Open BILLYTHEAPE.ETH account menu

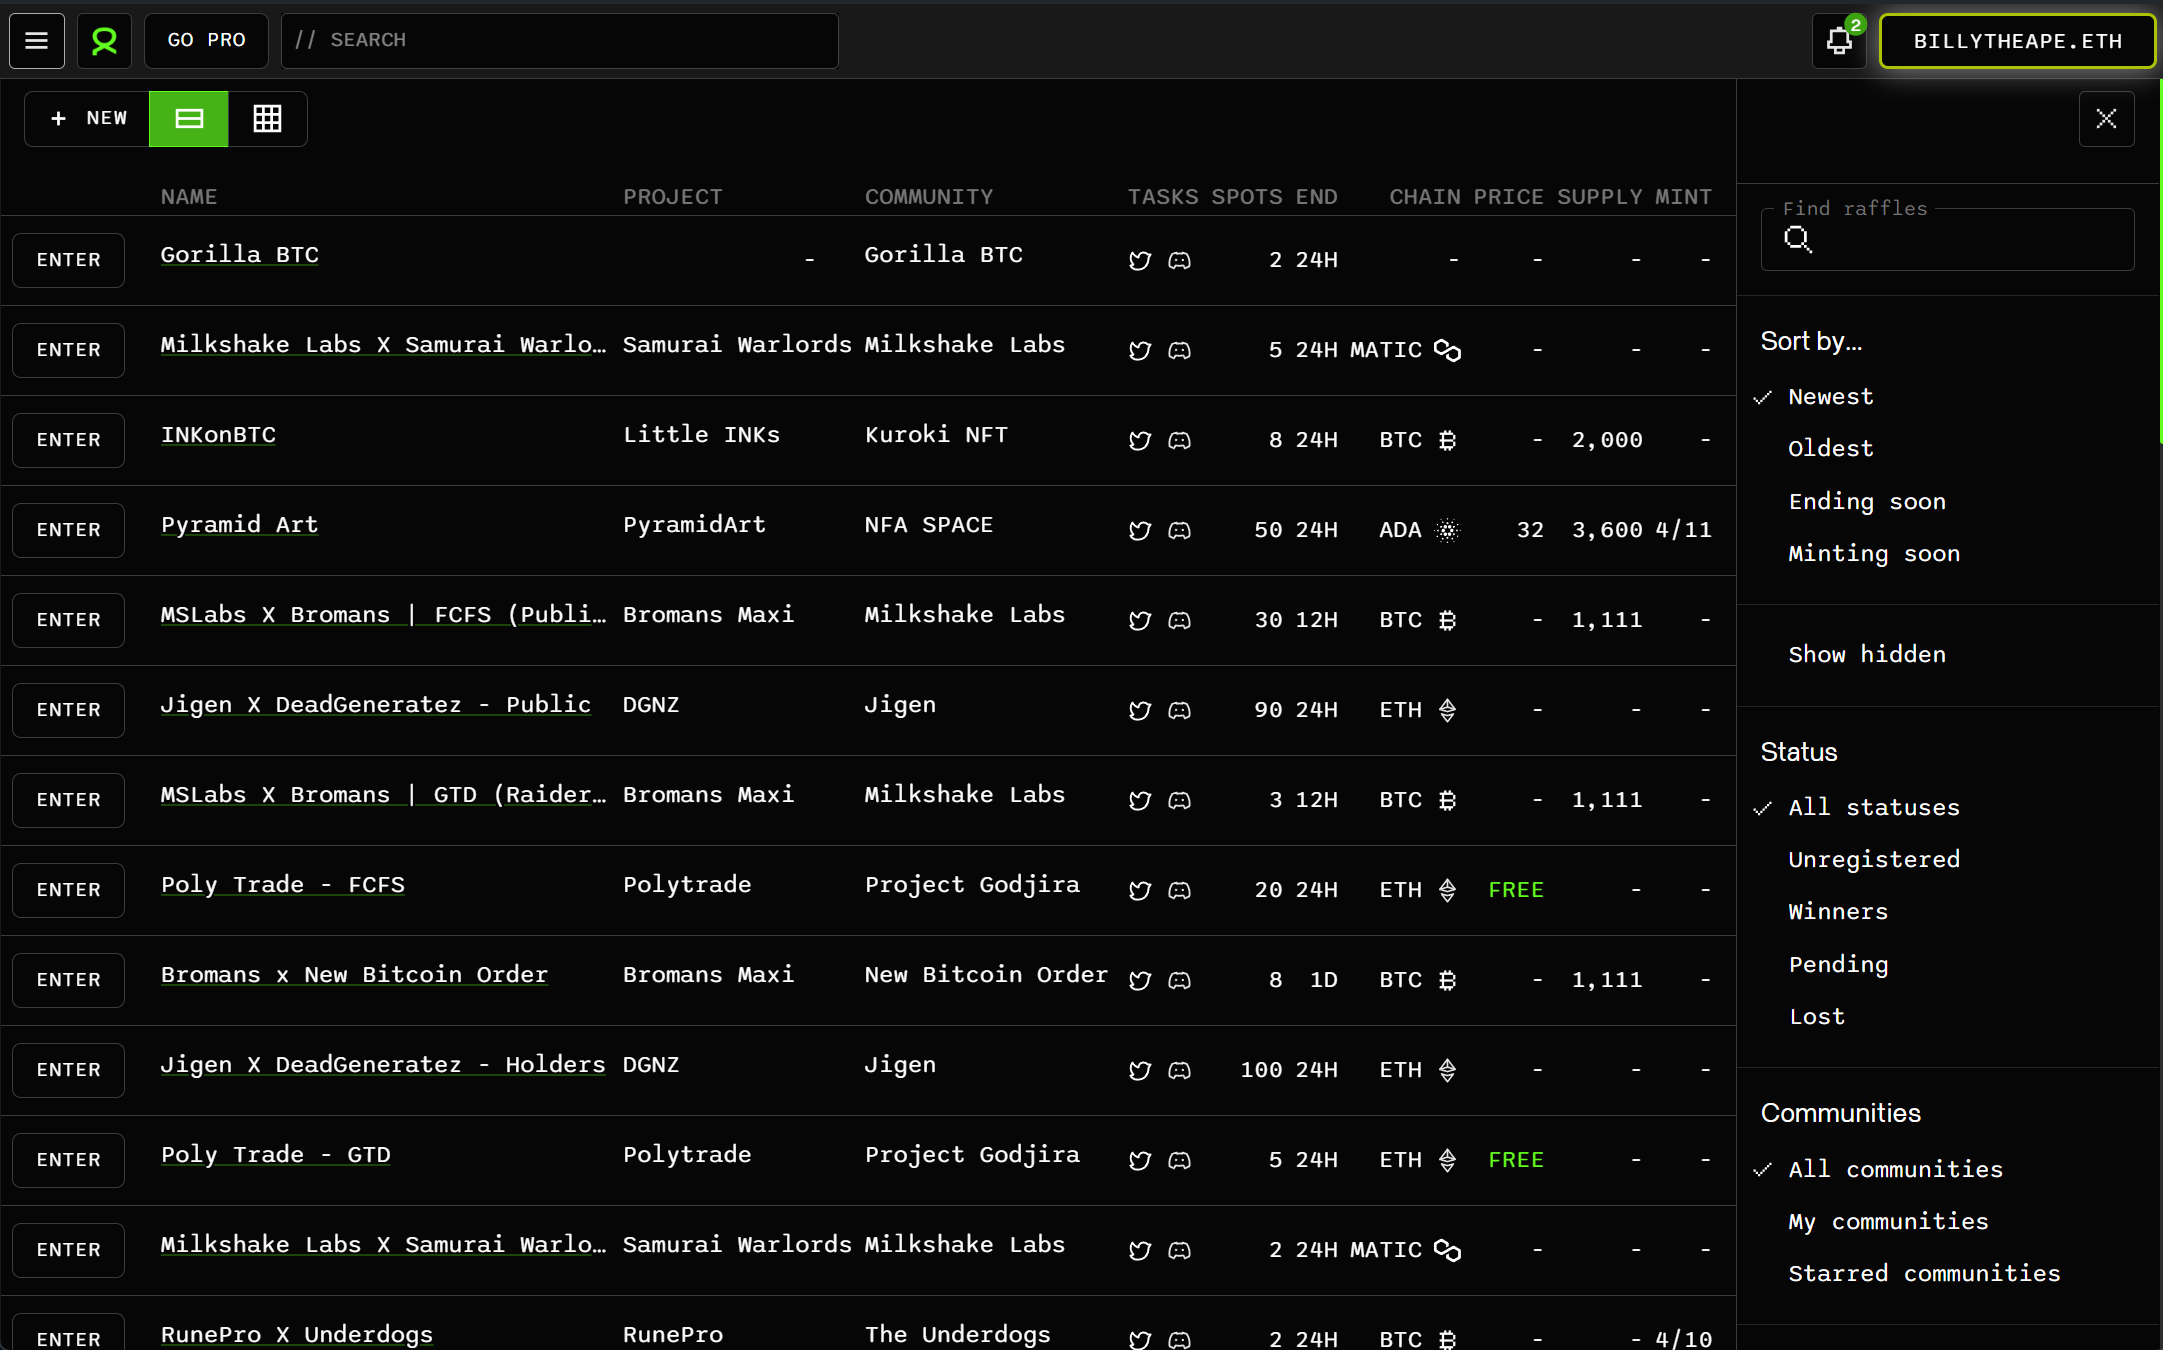[x=2017, y=41]
